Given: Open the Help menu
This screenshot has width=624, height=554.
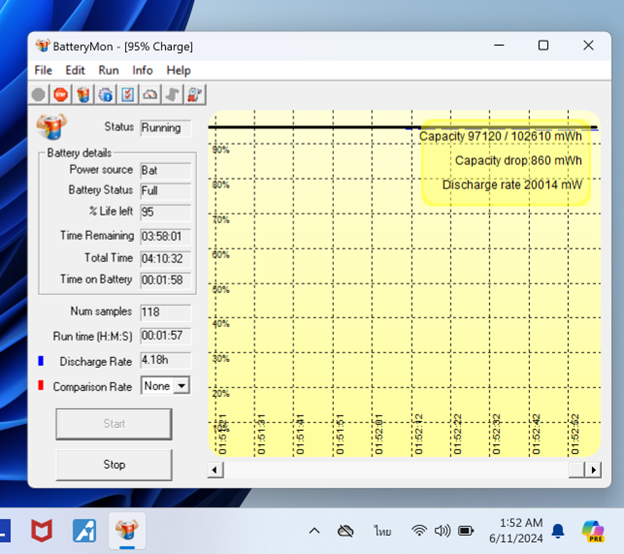Looking at the screenshot, I should [178, 70].
